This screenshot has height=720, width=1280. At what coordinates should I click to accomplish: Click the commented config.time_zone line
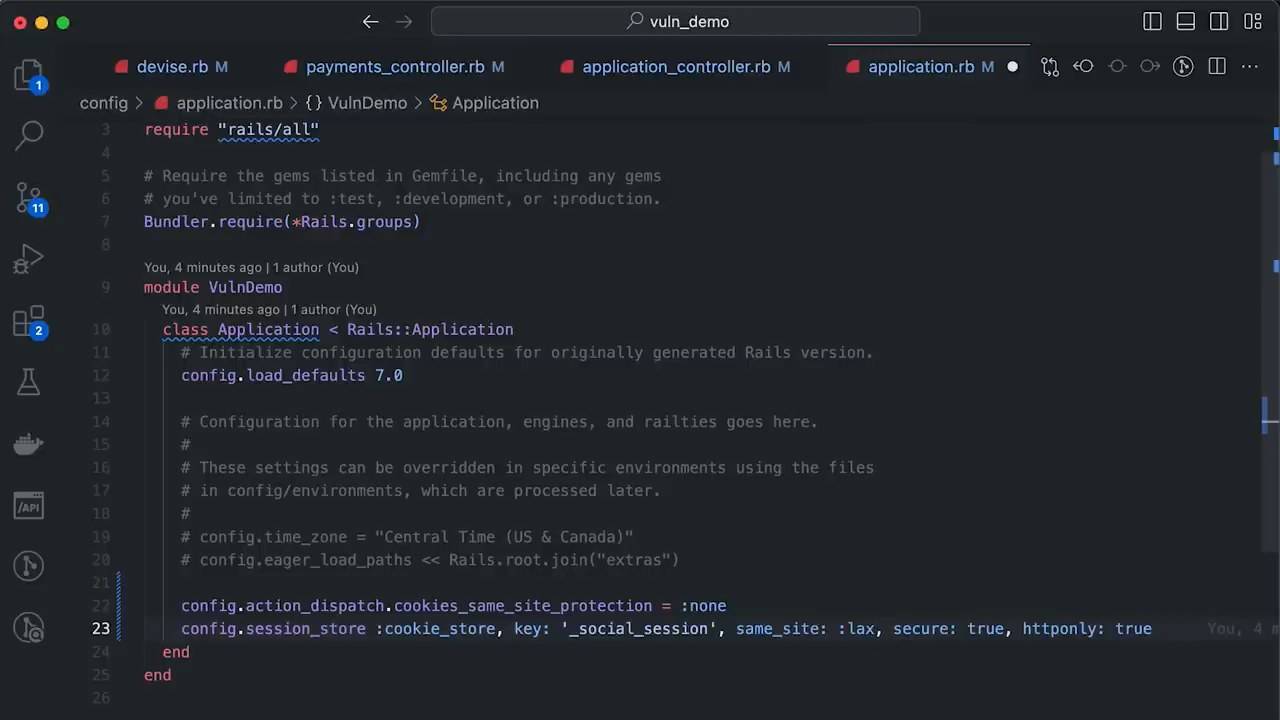(407, 537)
